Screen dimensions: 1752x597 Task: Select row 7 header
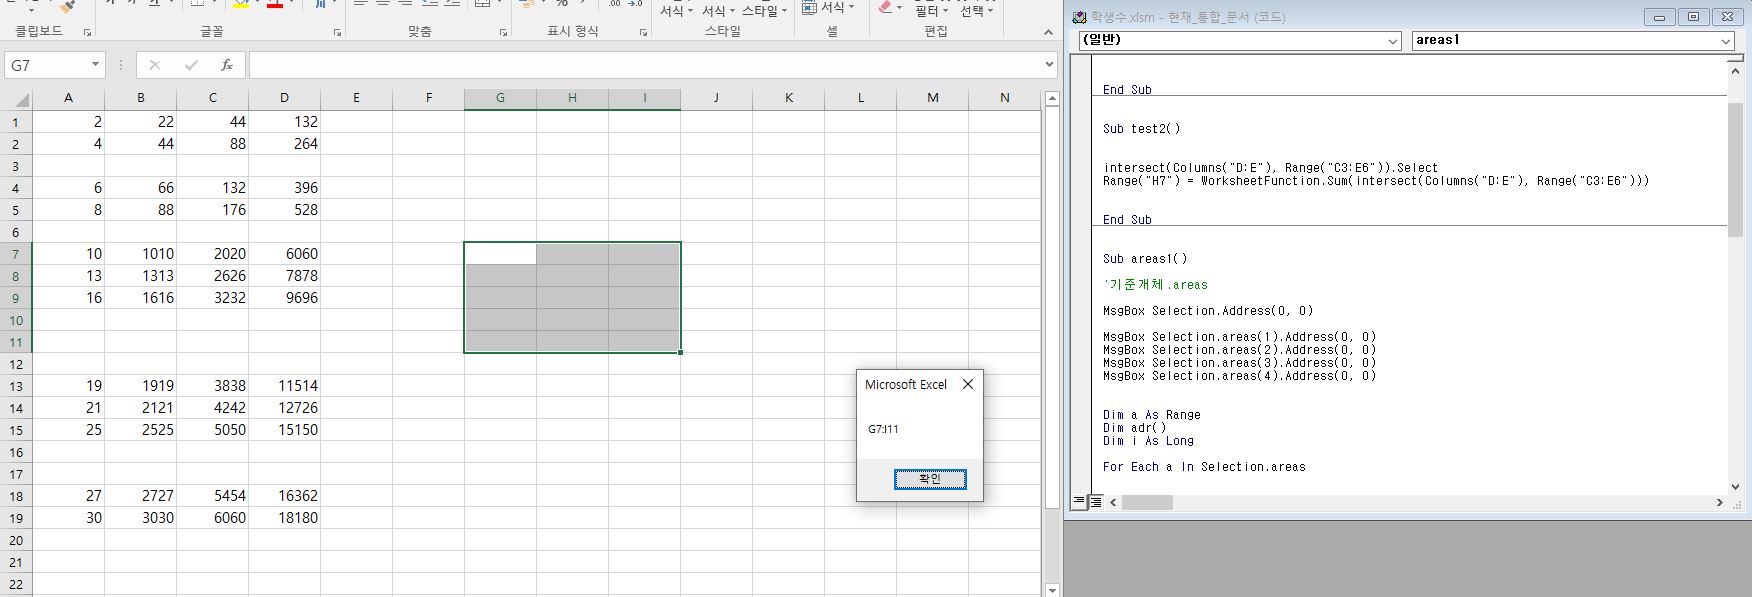(16, 254)
